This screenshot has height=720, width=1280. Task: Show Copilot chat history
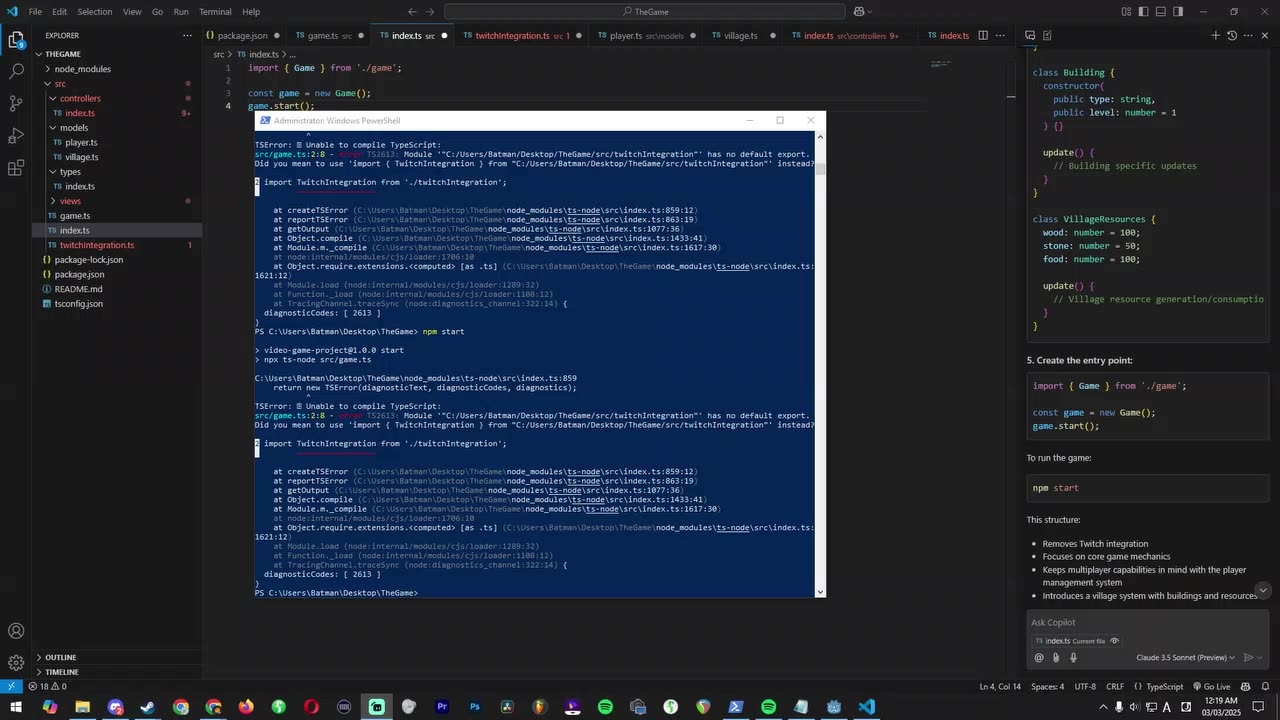tap(1232, 35)
